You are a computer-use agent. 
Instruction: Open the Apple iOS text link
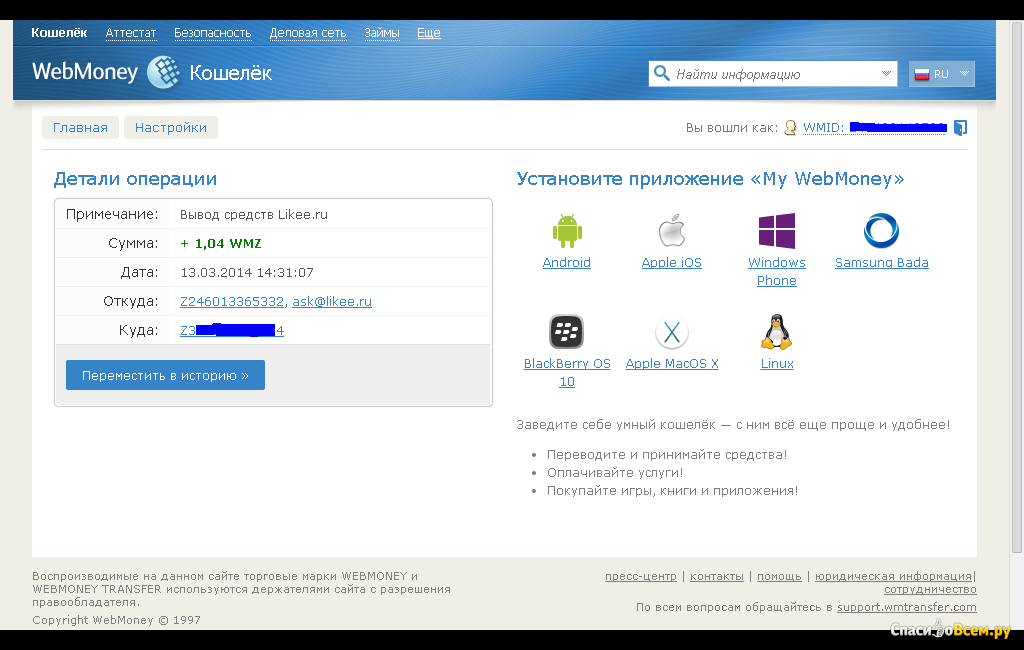(671, 263)
